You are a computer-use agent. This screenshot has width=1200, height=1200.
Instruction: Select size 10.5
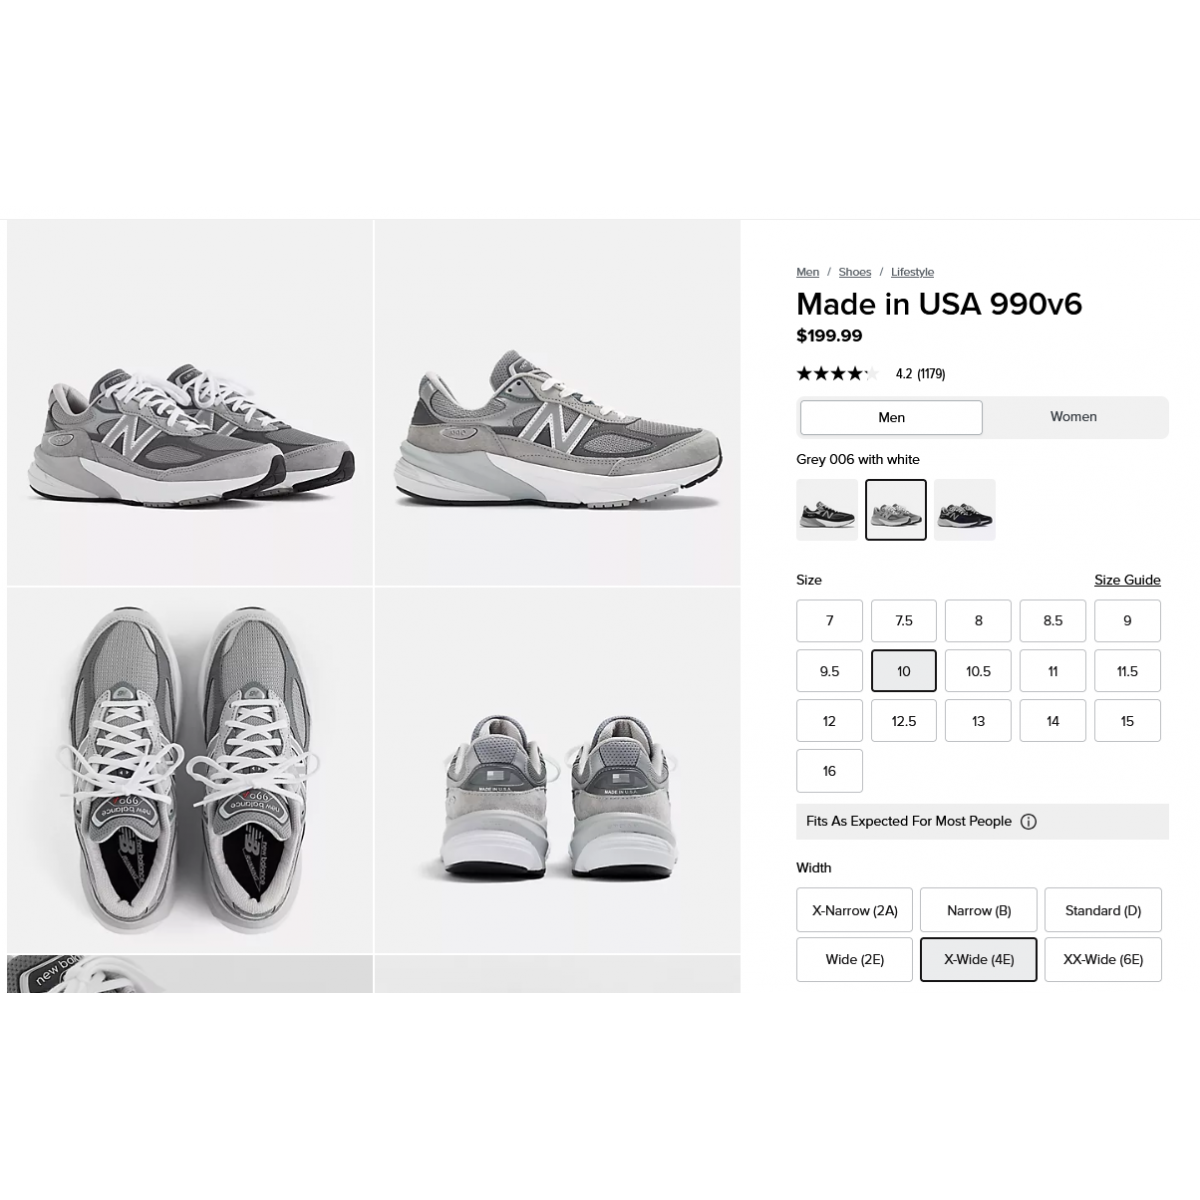(978, 671)
